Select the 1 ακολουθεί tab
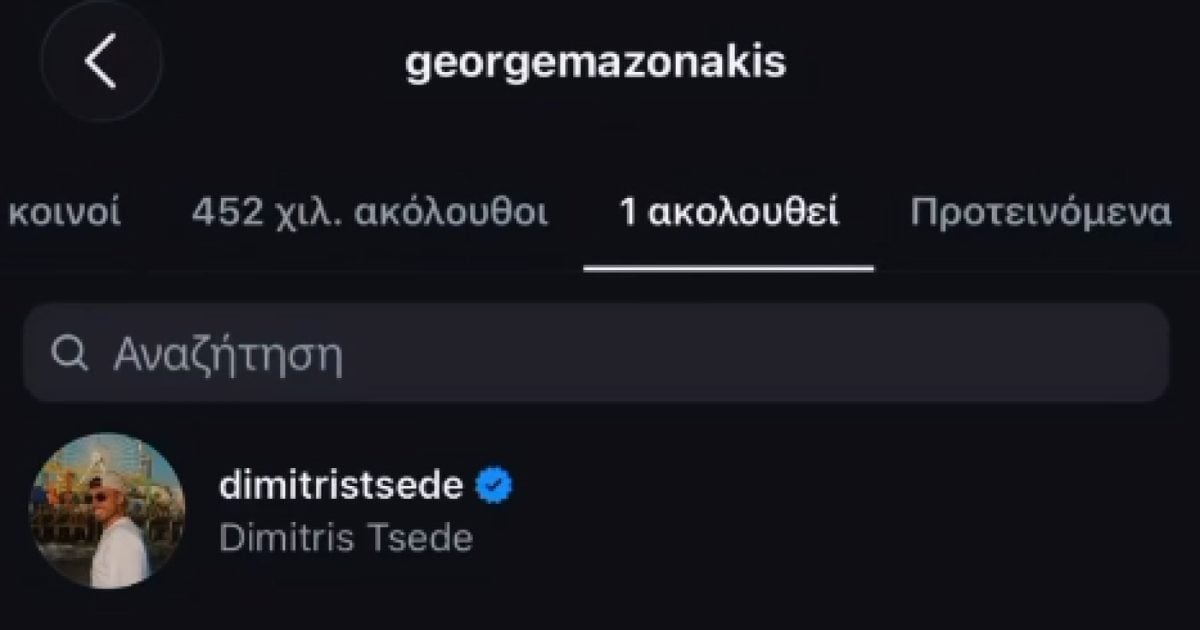The width and height of the screenshot is (1200, 630). coord(729,213)
